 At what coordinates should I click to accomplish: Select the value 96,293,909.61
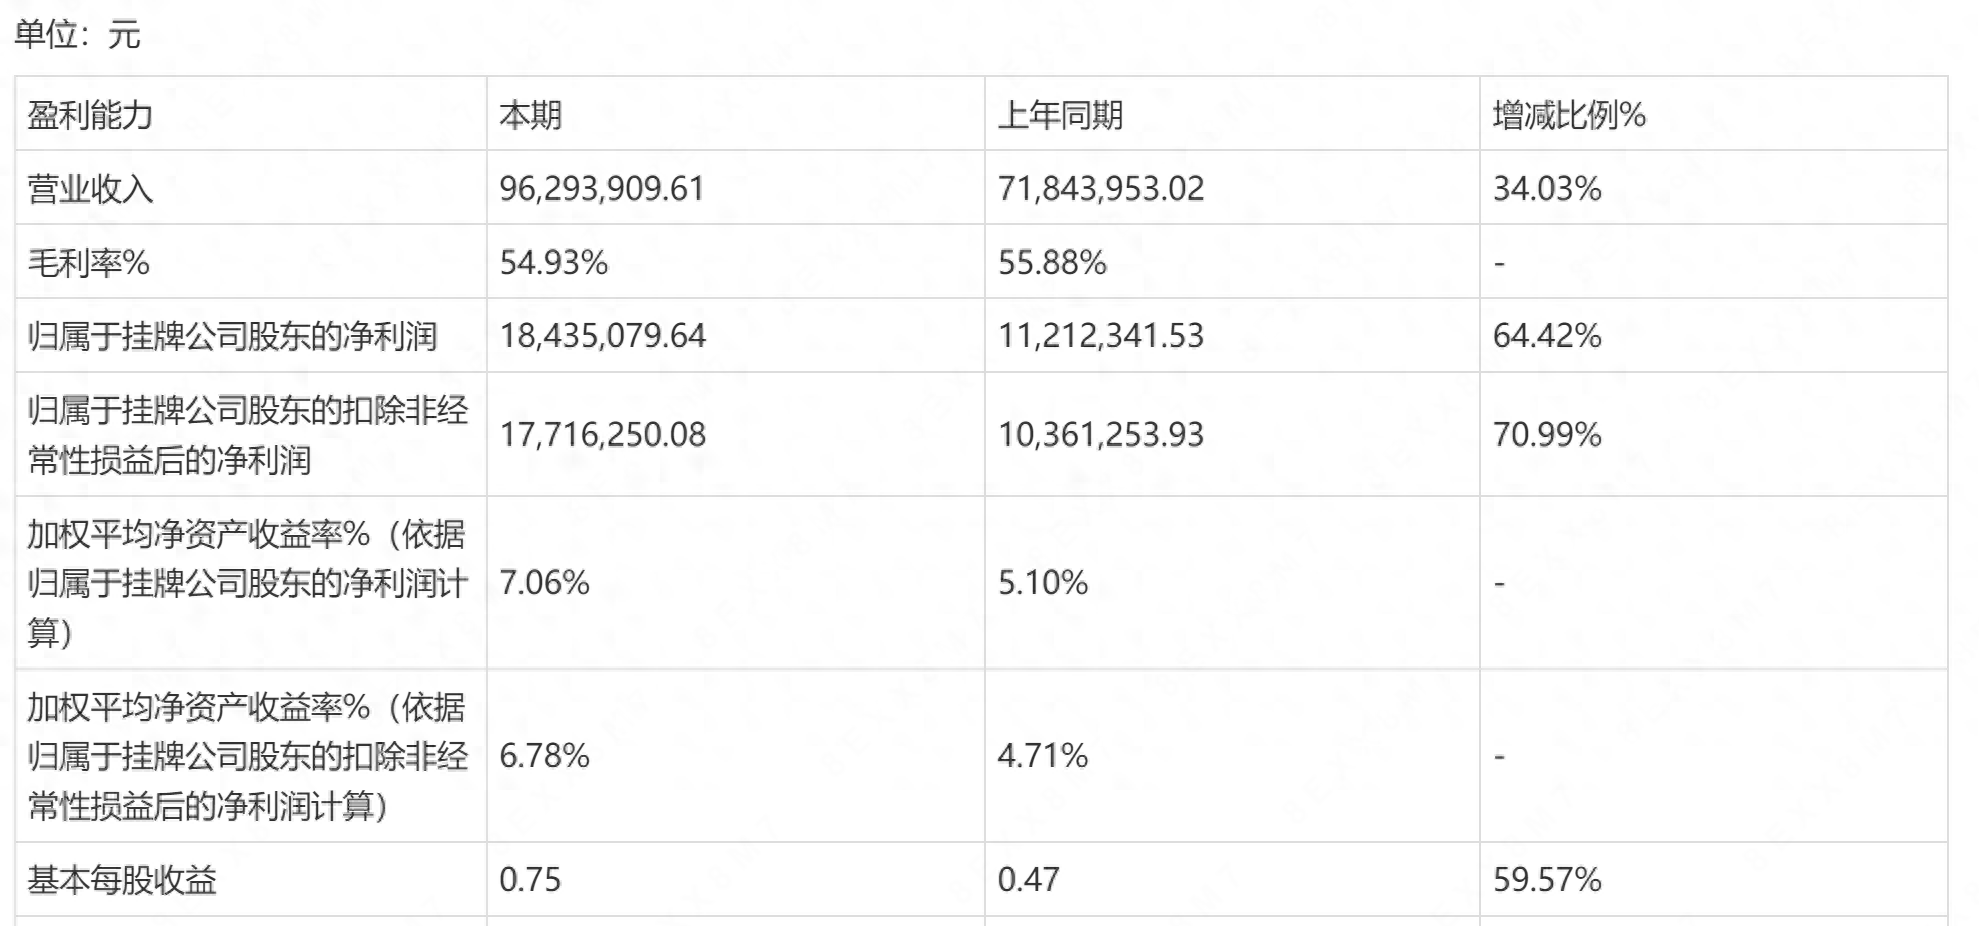(x=602, y=188)
